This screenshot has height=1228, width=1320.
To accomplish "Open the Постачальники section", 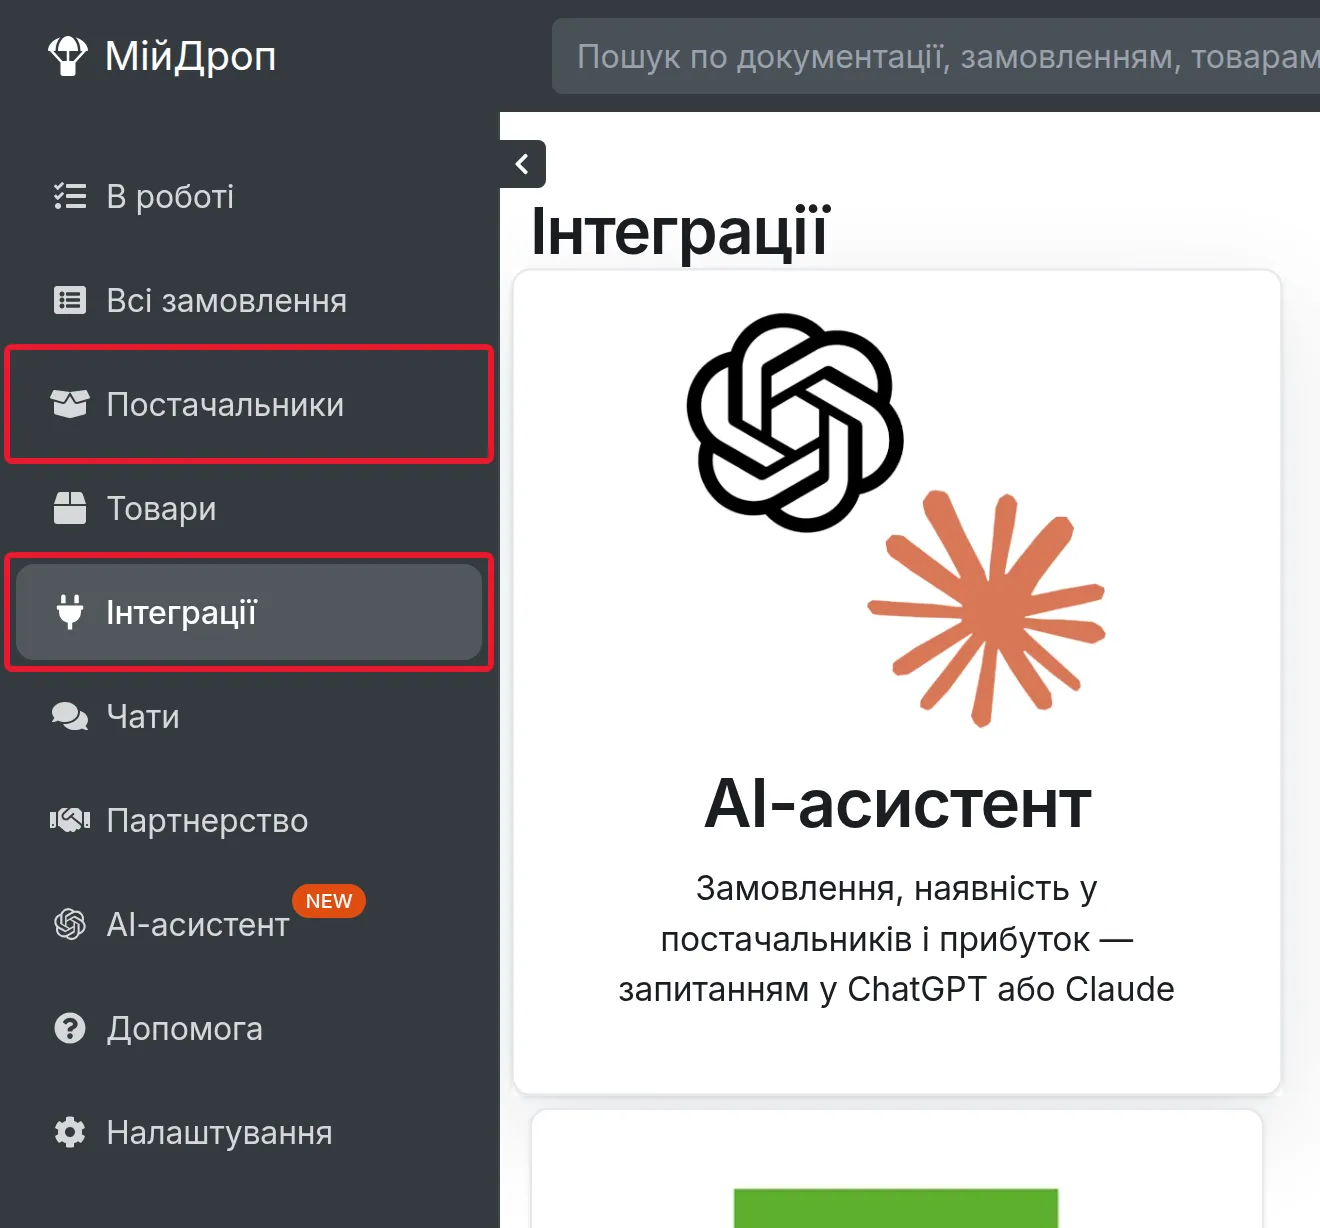I will (x=249, y=404).
